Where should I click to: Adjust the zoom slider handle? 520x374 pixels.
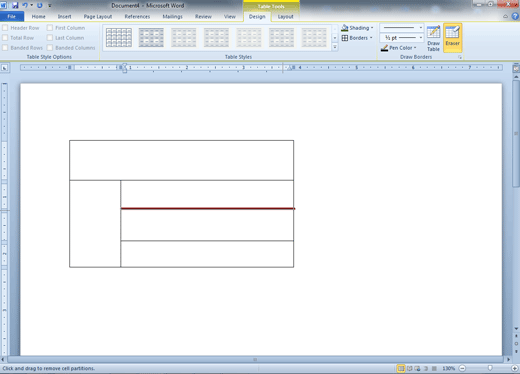(x=490, y=368)
